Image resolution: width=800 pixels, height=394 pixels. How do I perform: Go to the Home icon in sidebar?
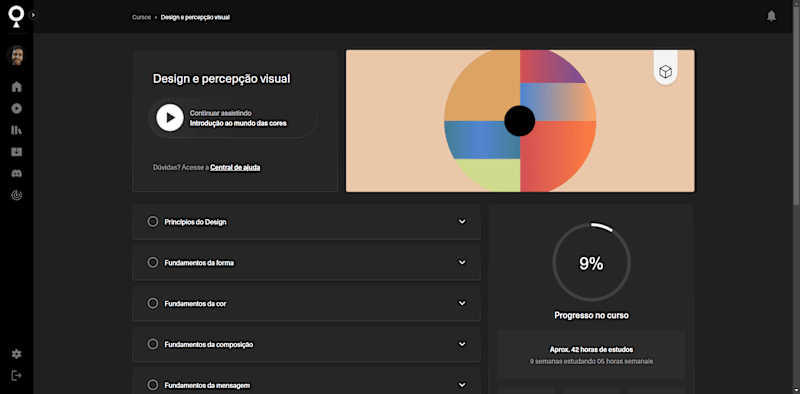[16, 87]
